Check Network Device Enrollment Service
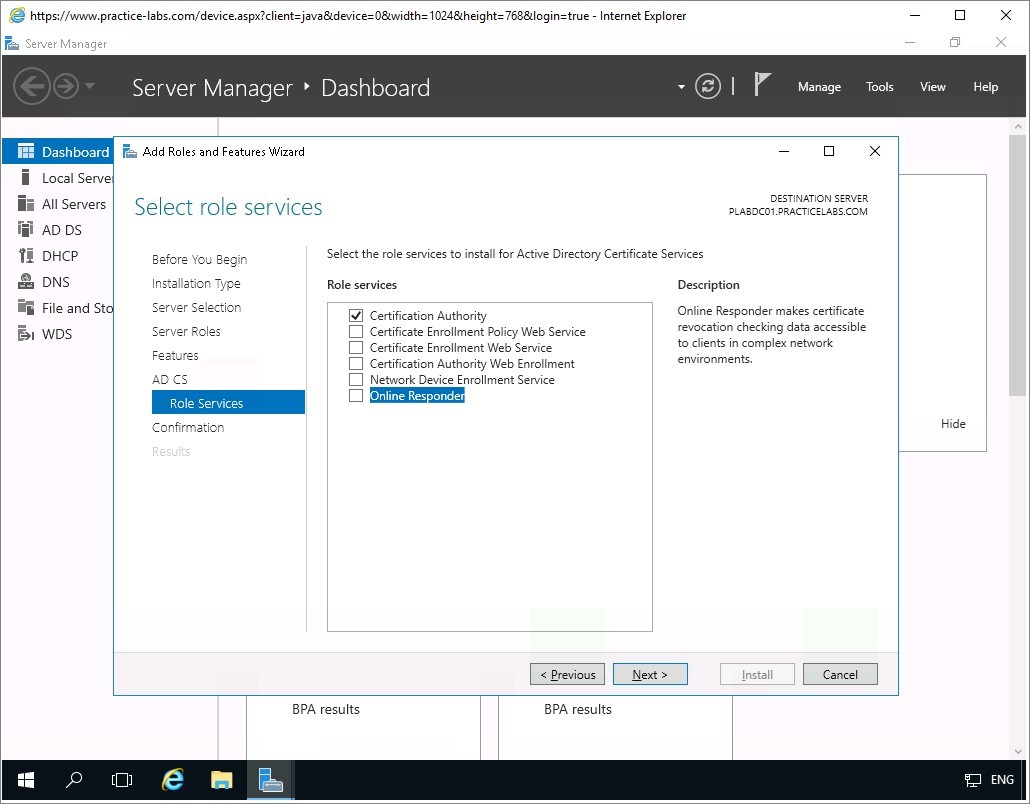 click(x=355, y=380)
